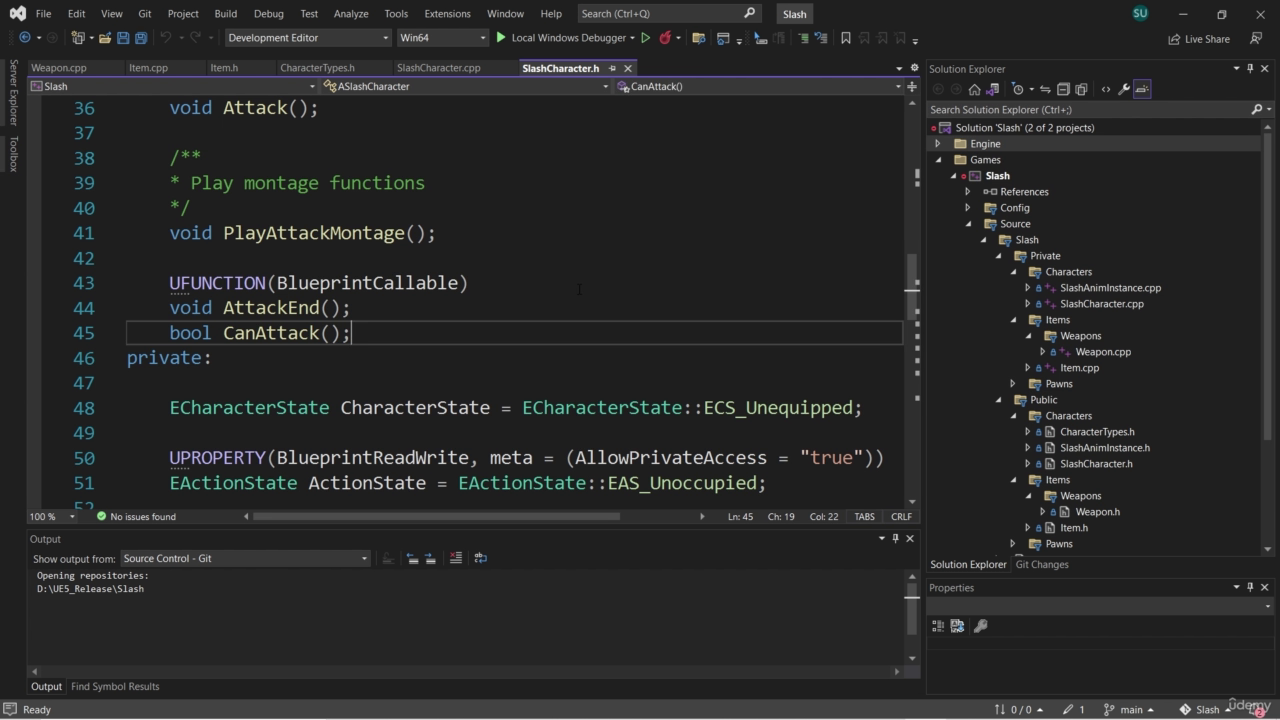Open the Source Control - Git output dropdown
Screen dimensions: 1280x720
(245, 558)
